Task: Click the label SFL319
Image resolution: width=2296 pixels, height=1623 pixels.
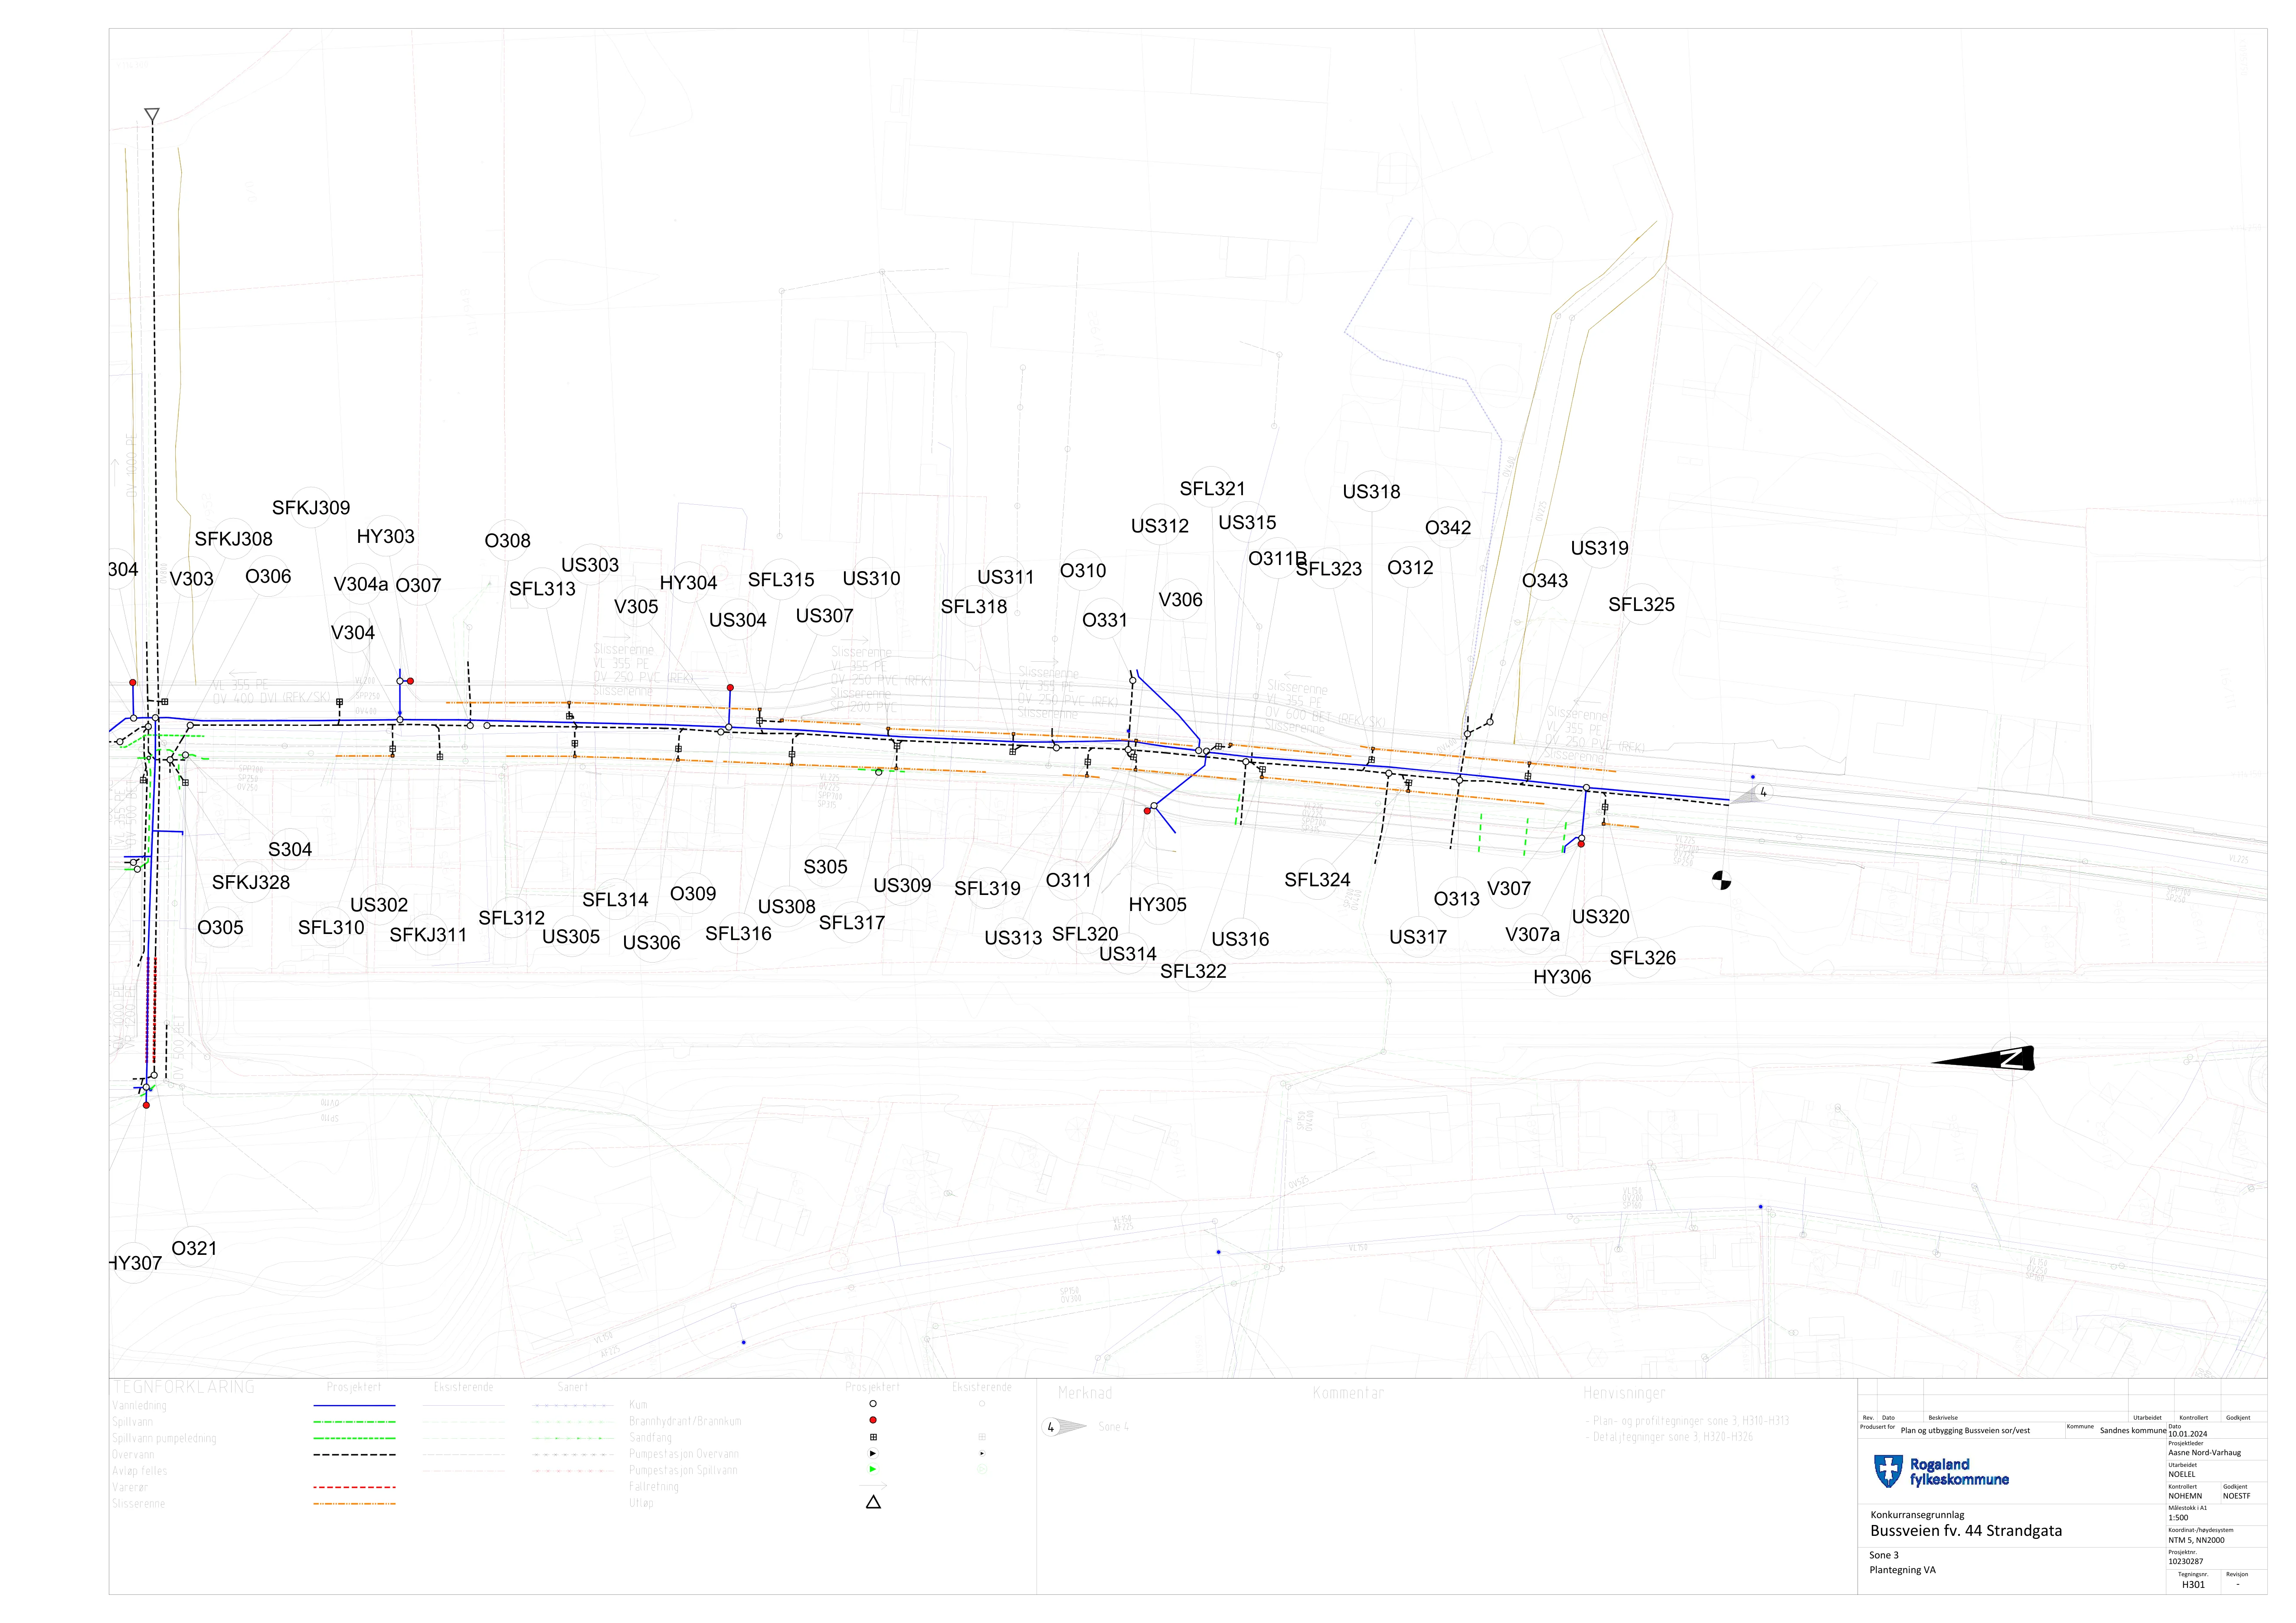Action: pos(987,889)
